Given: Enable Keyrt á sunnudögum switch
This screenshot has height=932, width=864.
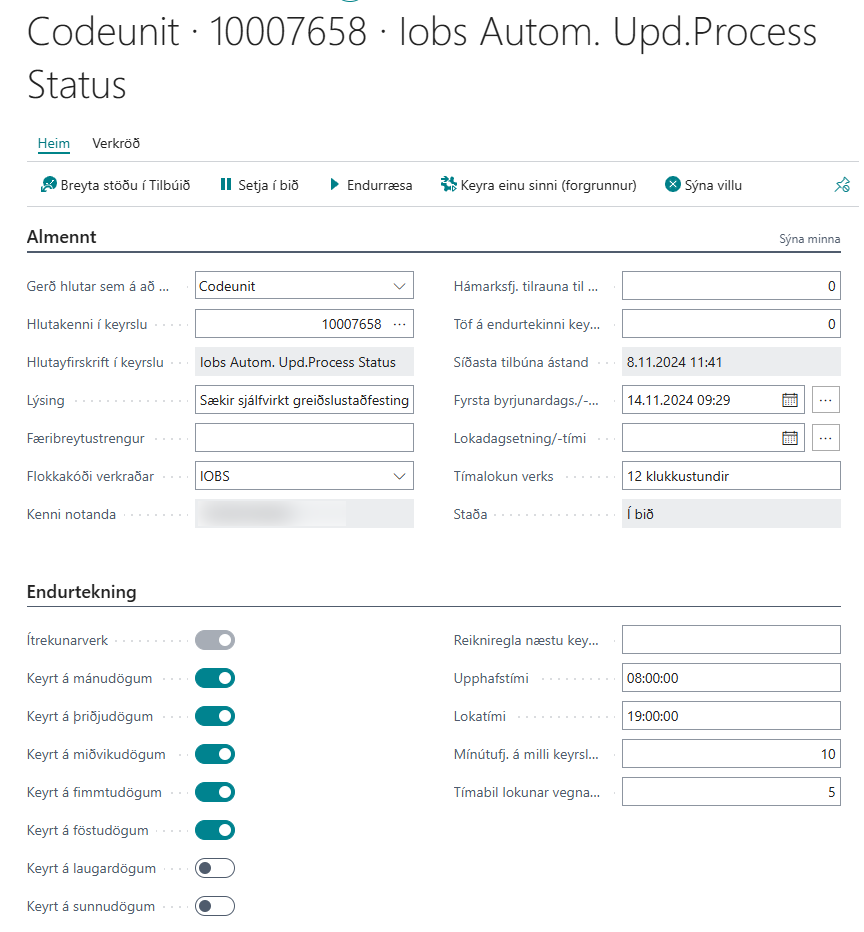Looking at the screenshot, I should coord(215,906).
